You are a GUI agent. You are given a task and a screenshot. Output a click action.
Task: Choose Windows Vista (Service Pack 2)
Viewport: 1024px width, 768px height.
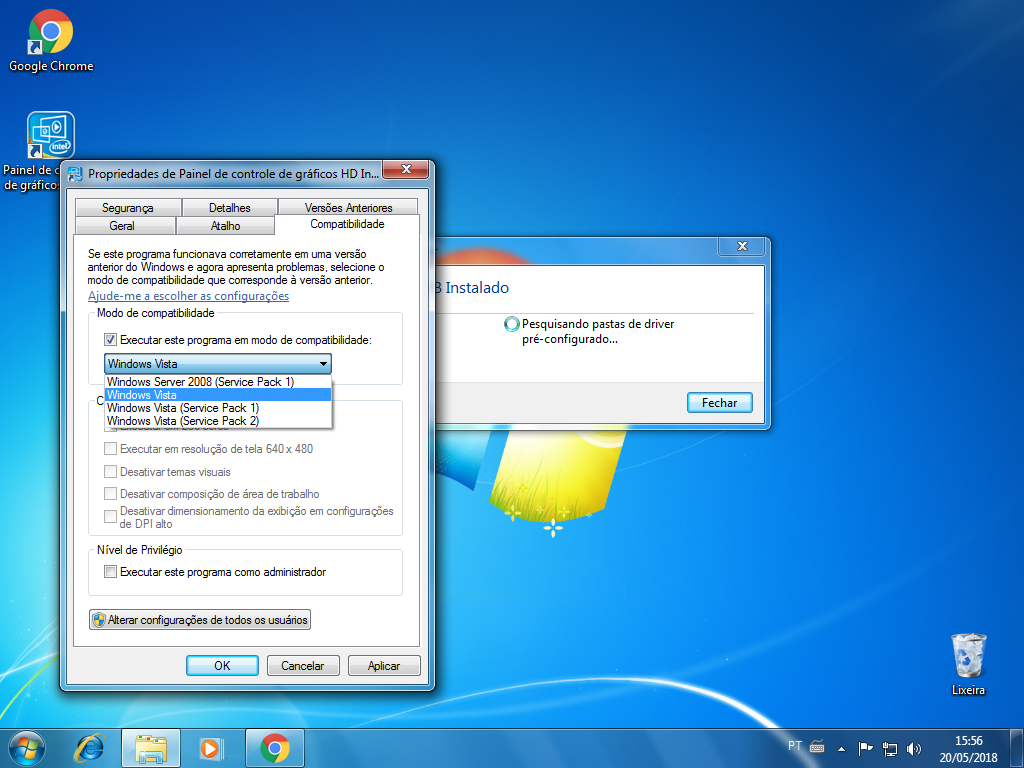(218, 421)
